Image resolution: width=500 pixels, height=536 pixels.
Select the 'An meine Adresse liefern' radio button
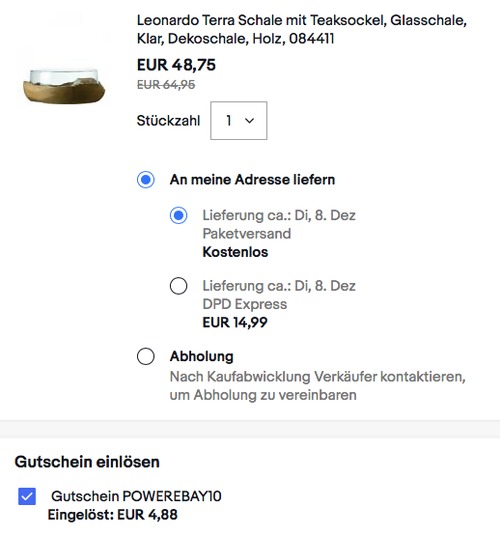[146, 180]
